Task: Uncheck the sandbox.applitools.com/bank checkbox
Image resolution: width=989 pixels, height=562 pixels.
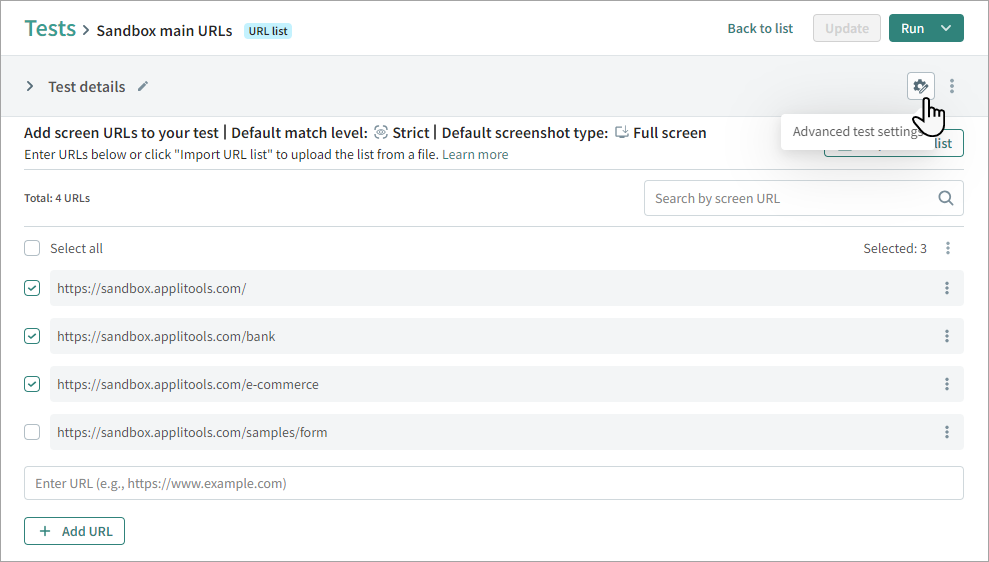Action: (x=32, y=336)
